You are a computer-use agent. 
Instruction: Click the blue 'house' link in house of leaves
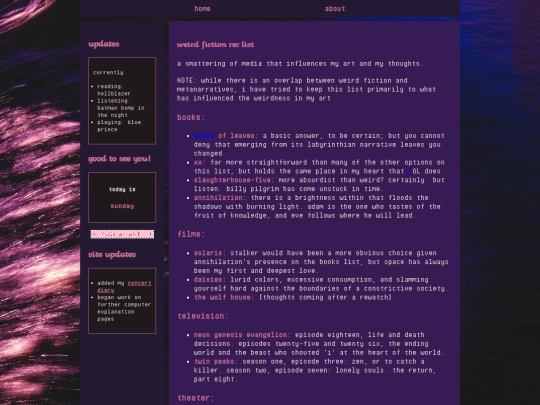point(204,136)
